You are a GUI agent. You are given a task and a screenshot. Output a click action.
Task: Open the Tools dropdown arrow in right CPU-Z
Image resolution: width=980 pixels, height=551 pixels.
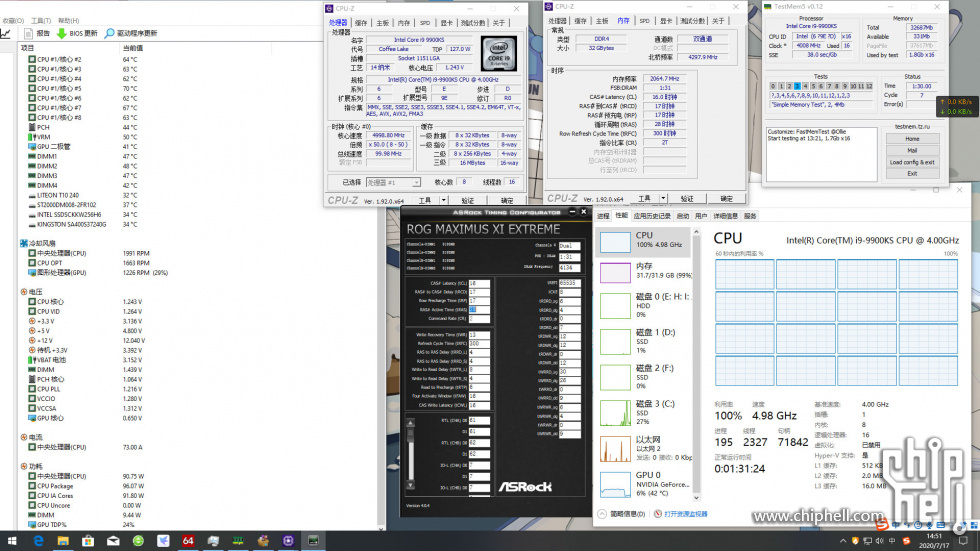(x=663, y=199)
